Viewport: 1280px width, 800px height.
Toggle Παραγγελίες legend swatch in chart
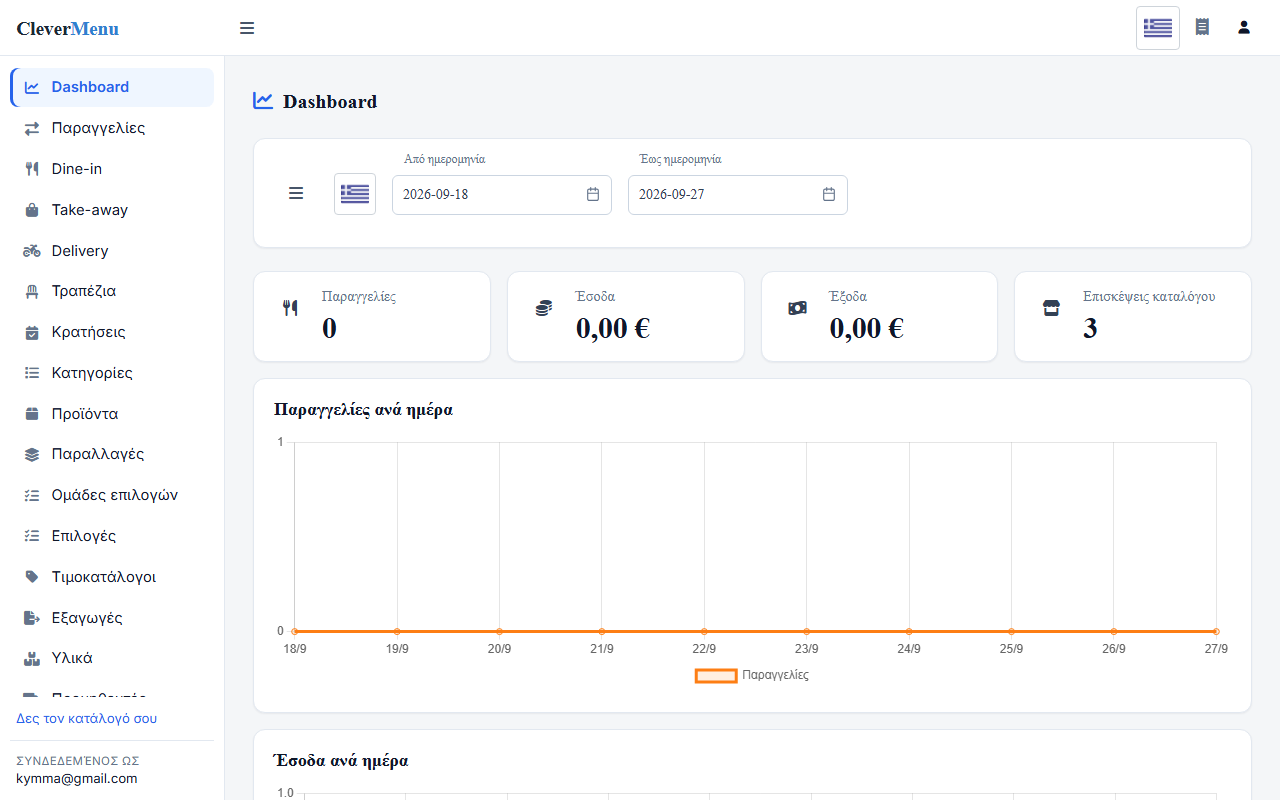pos(716,675)
